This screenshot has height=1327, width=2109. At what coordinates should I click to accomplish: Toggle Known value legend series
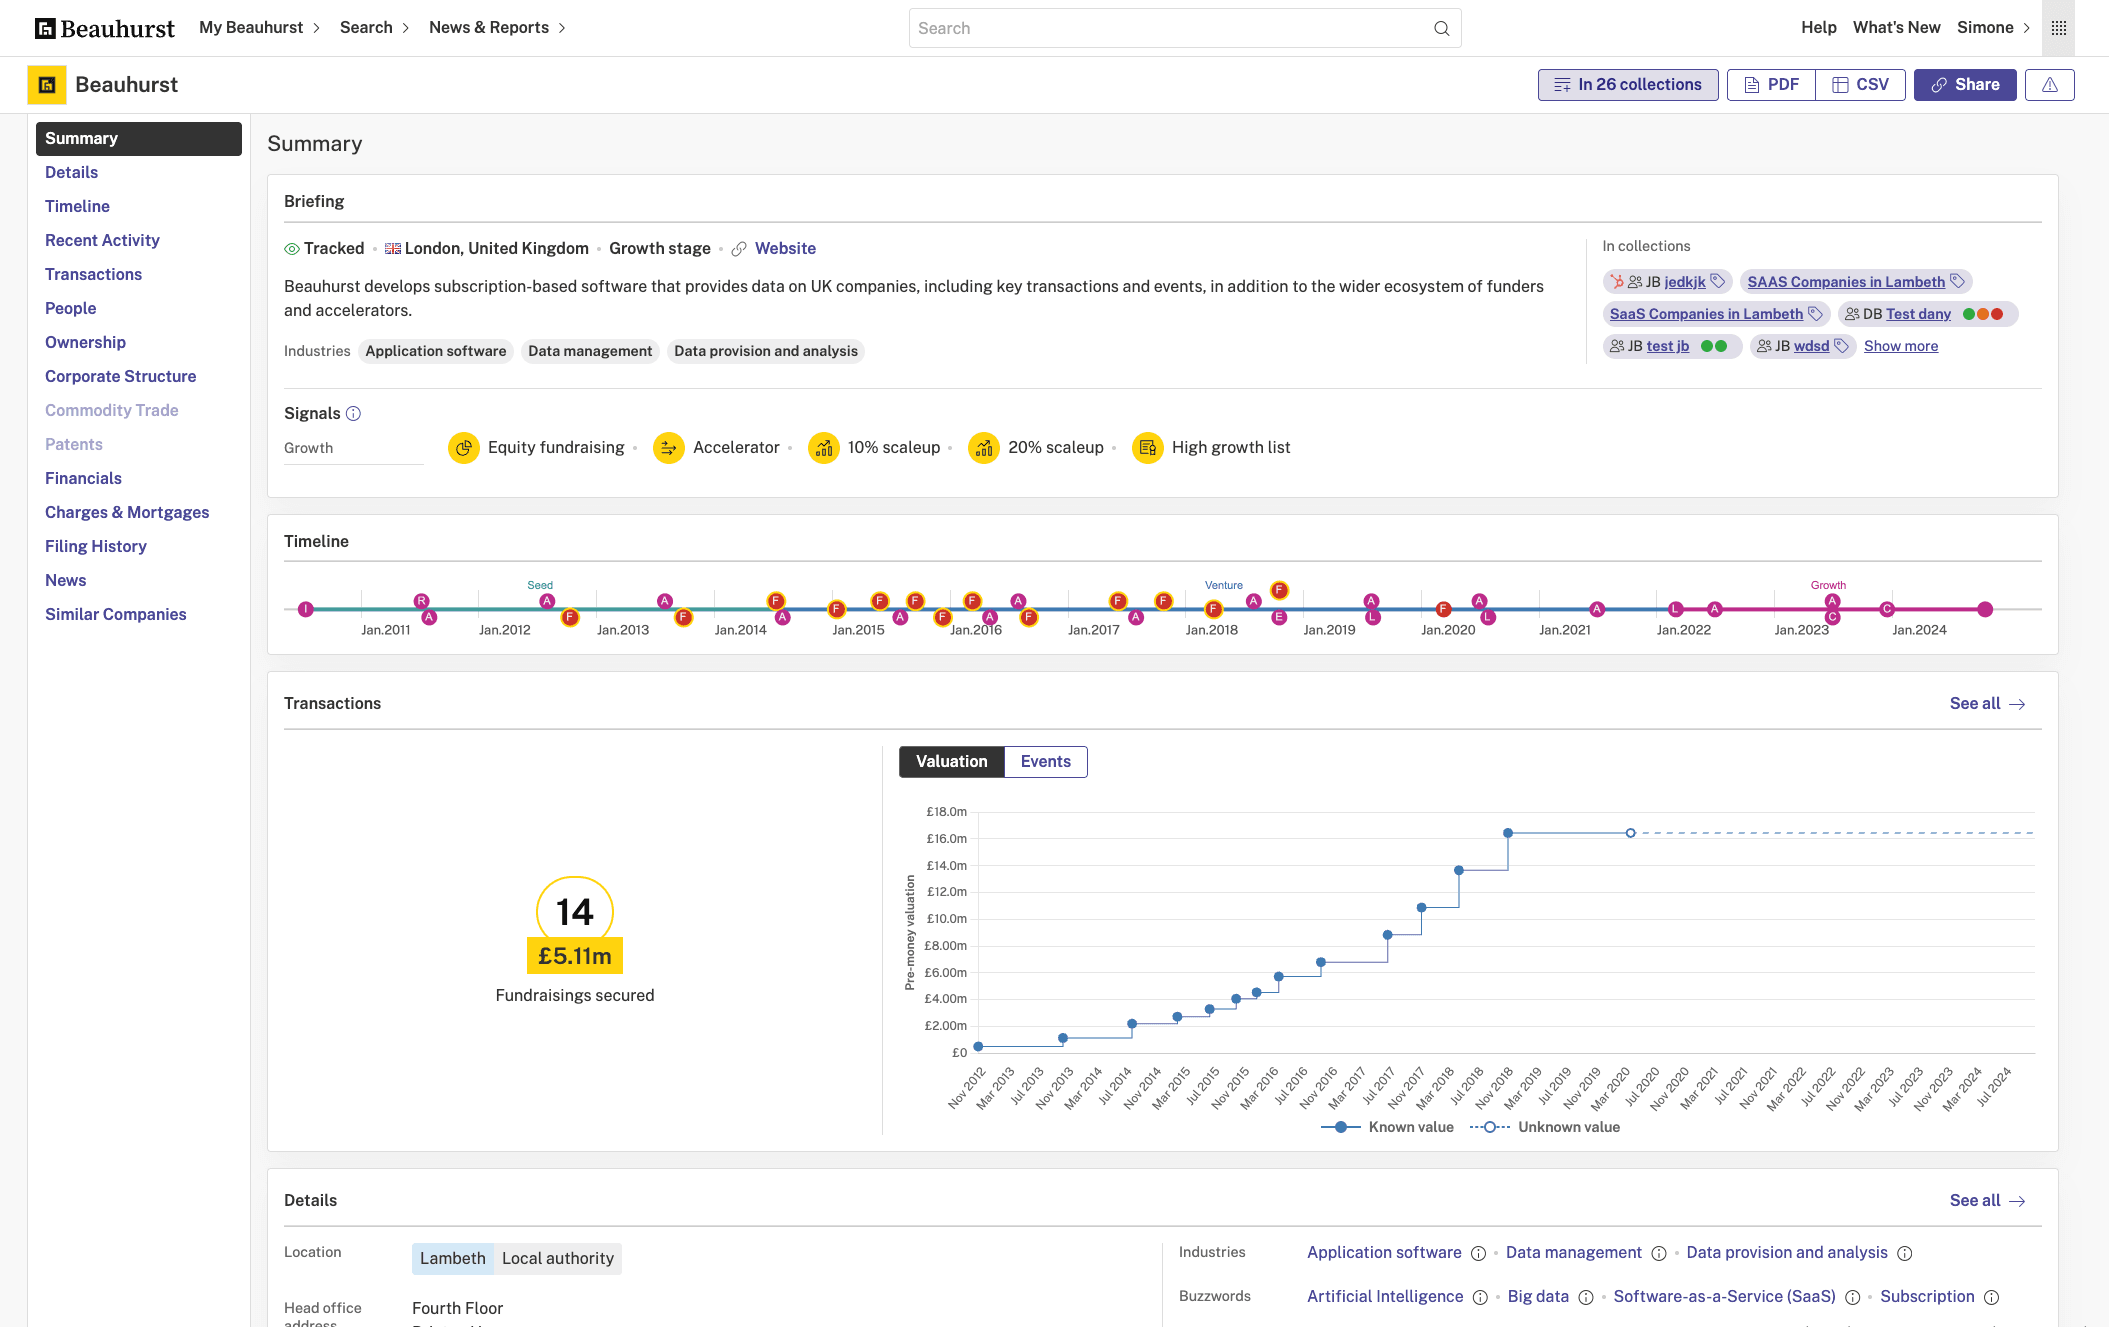coord(1387,1127)
